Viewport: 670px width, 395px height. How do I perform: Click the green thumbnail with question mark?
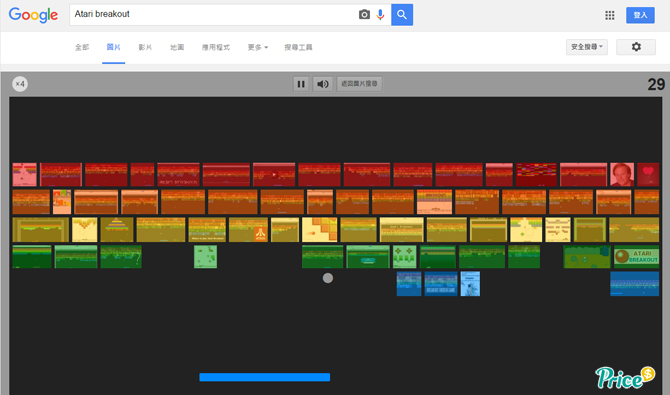pos(121,256)
